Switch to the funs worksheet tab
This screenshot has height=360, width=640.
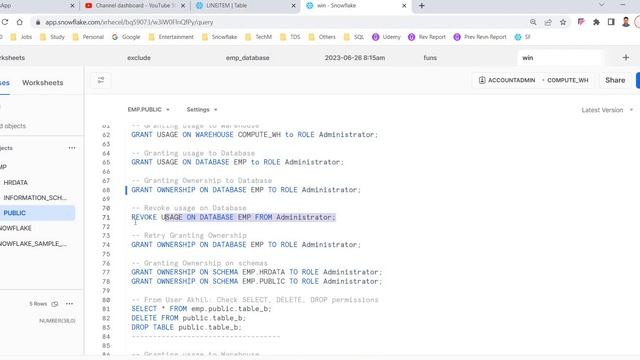430,58
